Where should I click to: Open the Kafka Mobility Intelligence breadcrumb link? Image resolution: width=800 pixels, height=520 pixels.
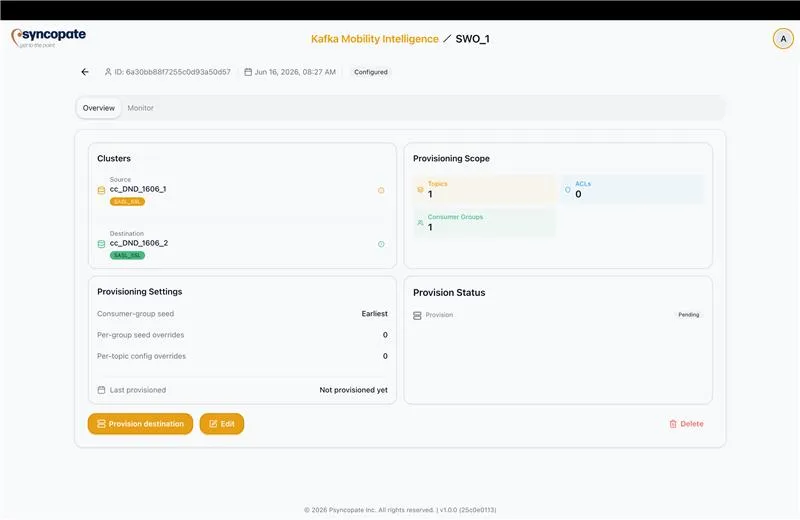point(374,39)
